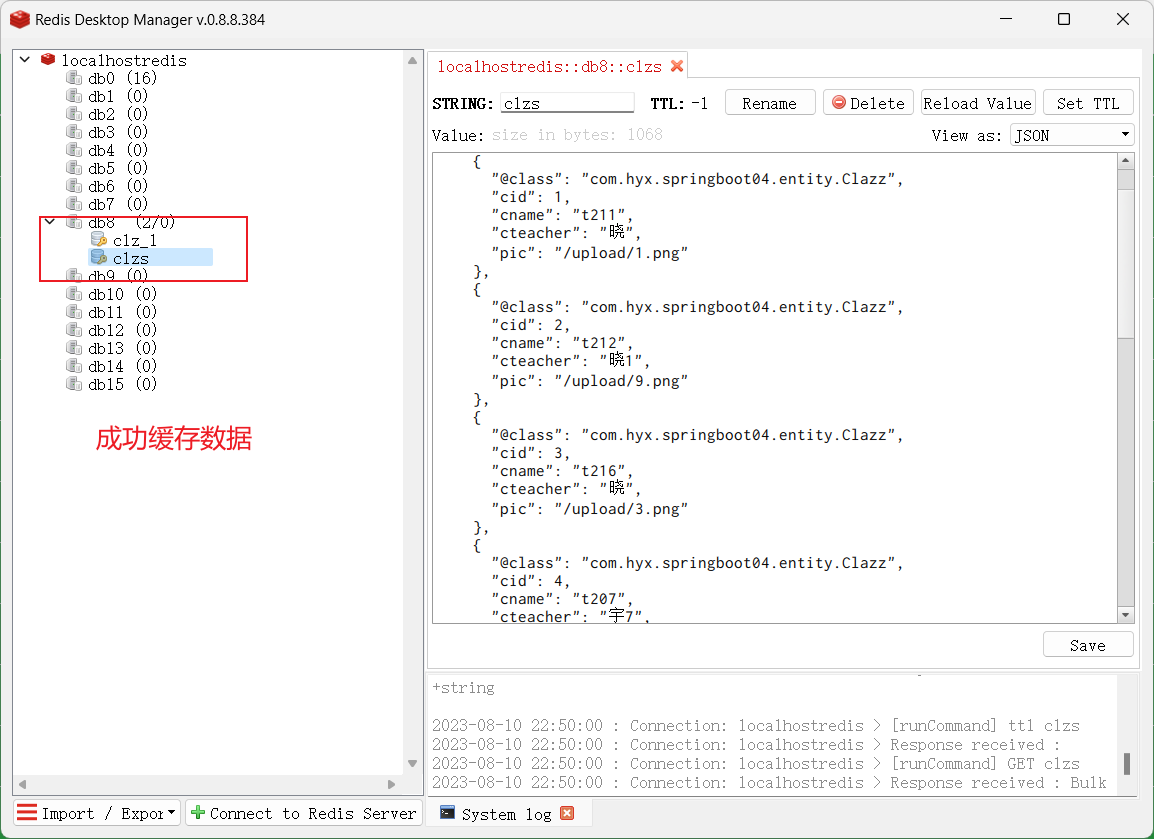This screenshot has width=1154, height=839.
Task: Click the tree panel's scroll-down arrow
Action: 412,763
